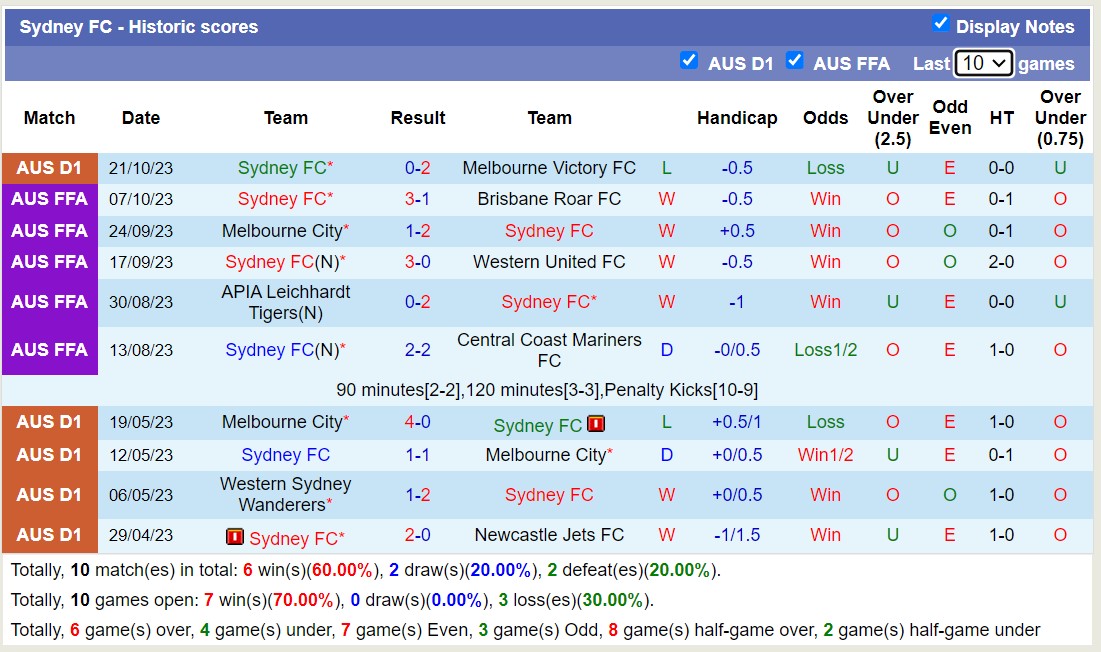Open the Melbourne Victory FC team link

(549, 168)
